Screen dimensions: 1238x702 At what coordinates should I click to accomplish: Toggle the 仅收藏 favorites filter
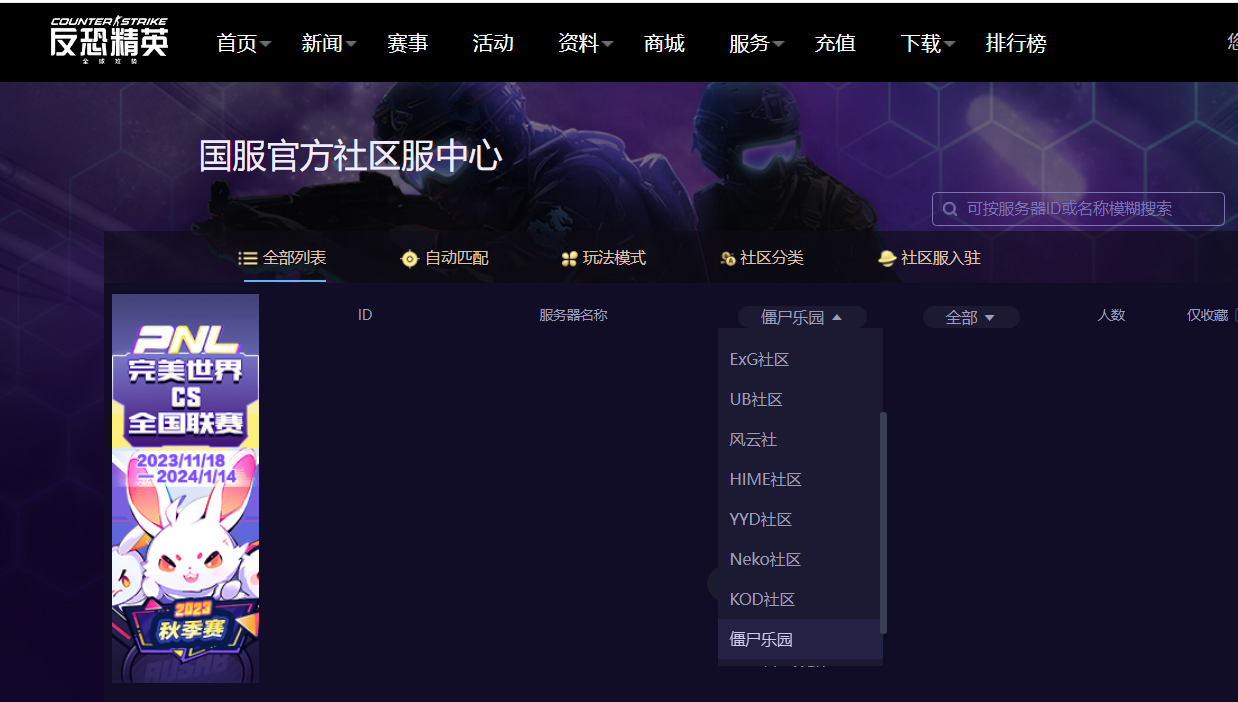[x=1211, y=315]
